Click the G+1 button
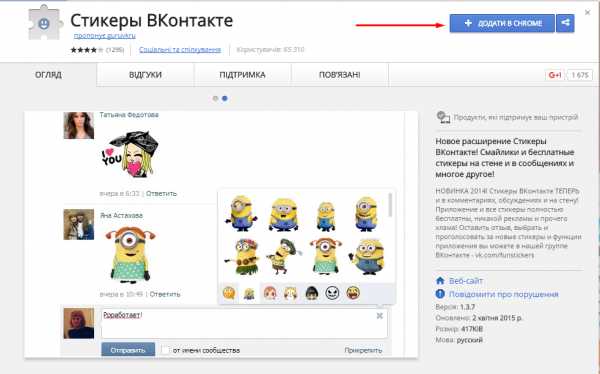Image resolution: width=600 pixels, height=374 pixels. [555, 75]
